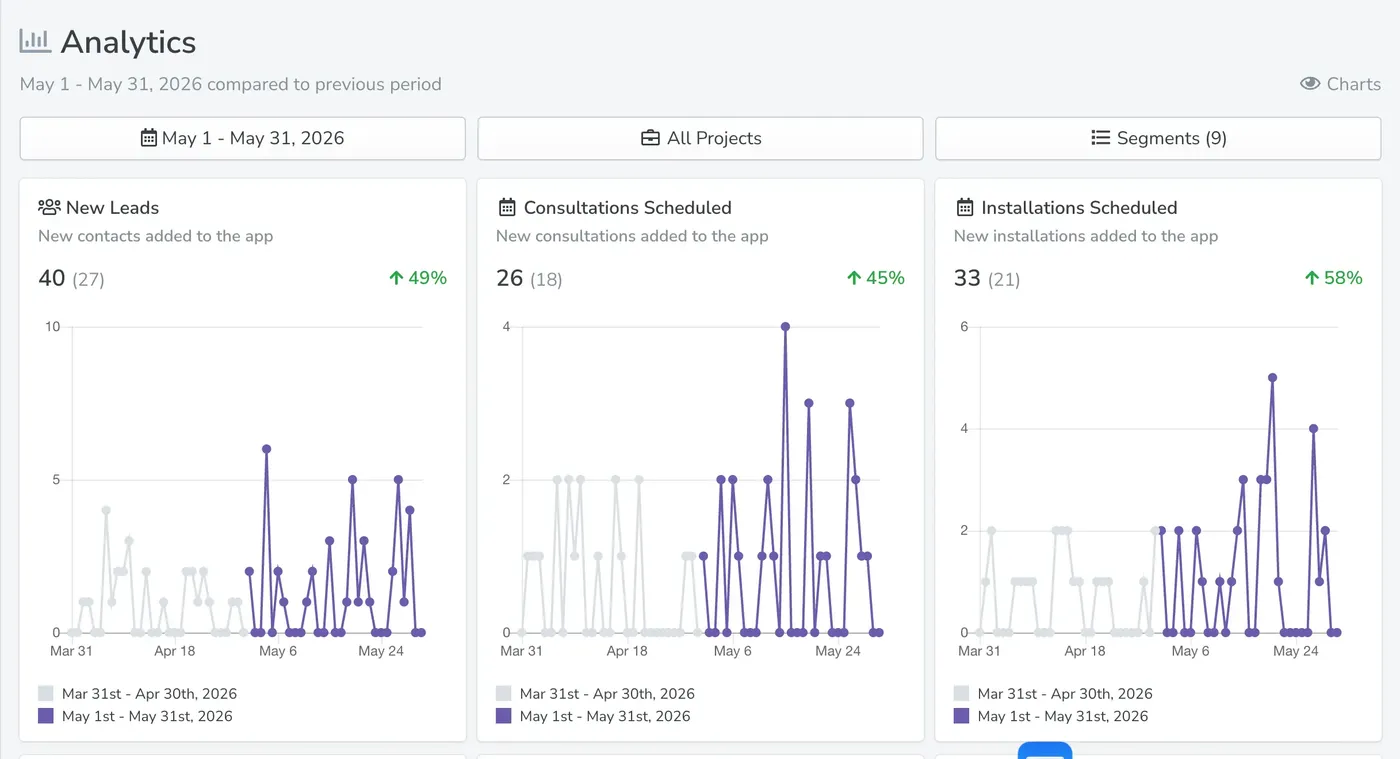Click the Installations peak data point at 5
The width and height of the screenshot is (1400, 759).
[x=1272, y=378]
